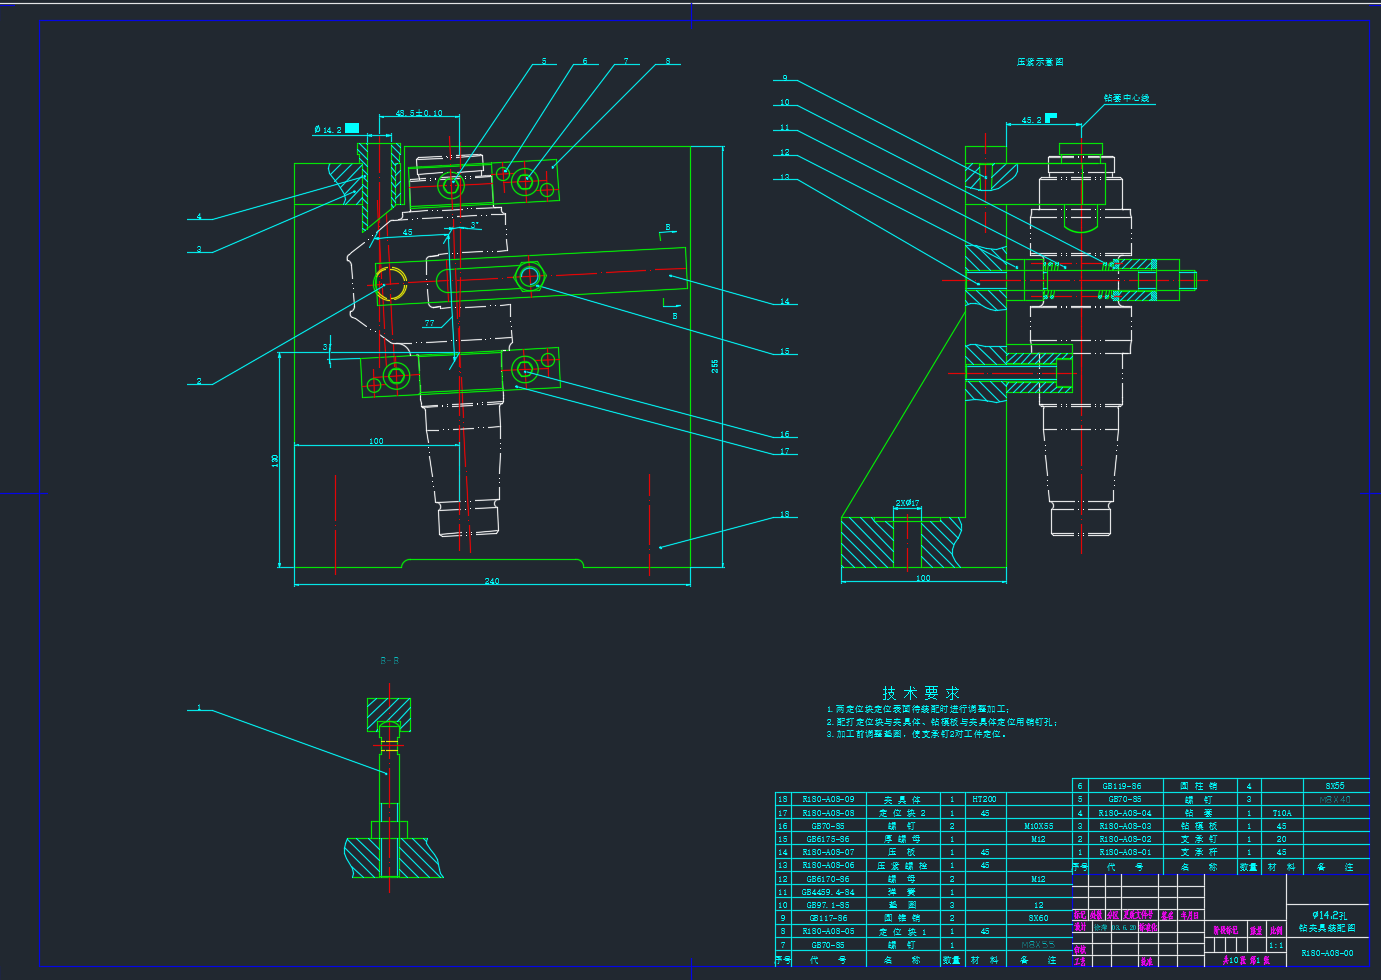The height and width of the screenshot is (980, 1381).
Task: Click the T10A material cell
Action: pos(1282,813)
